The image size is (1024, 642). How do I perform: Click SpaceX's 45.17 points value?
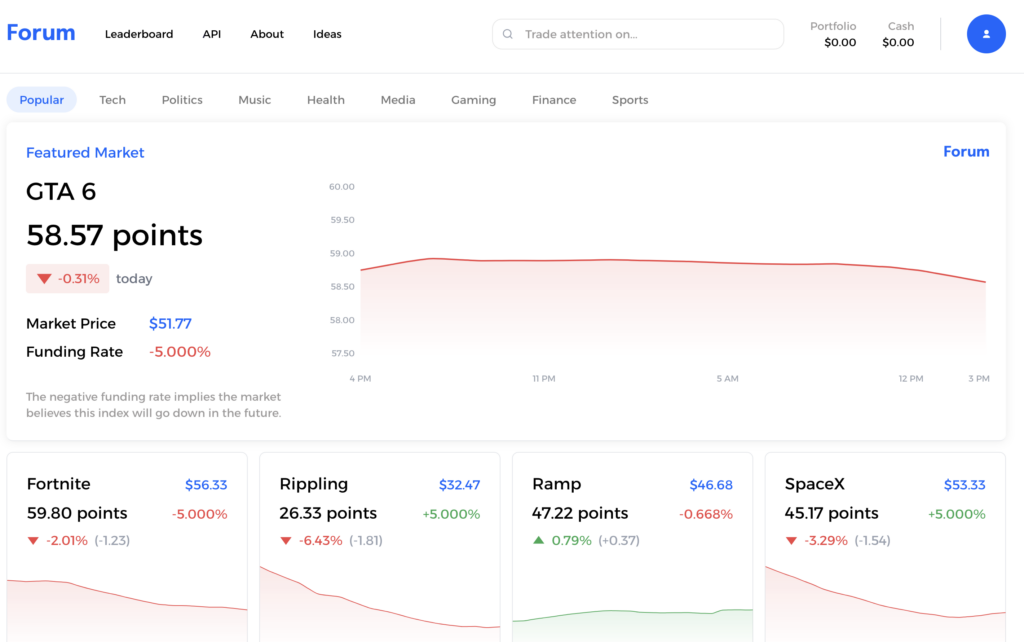(831, 513)
